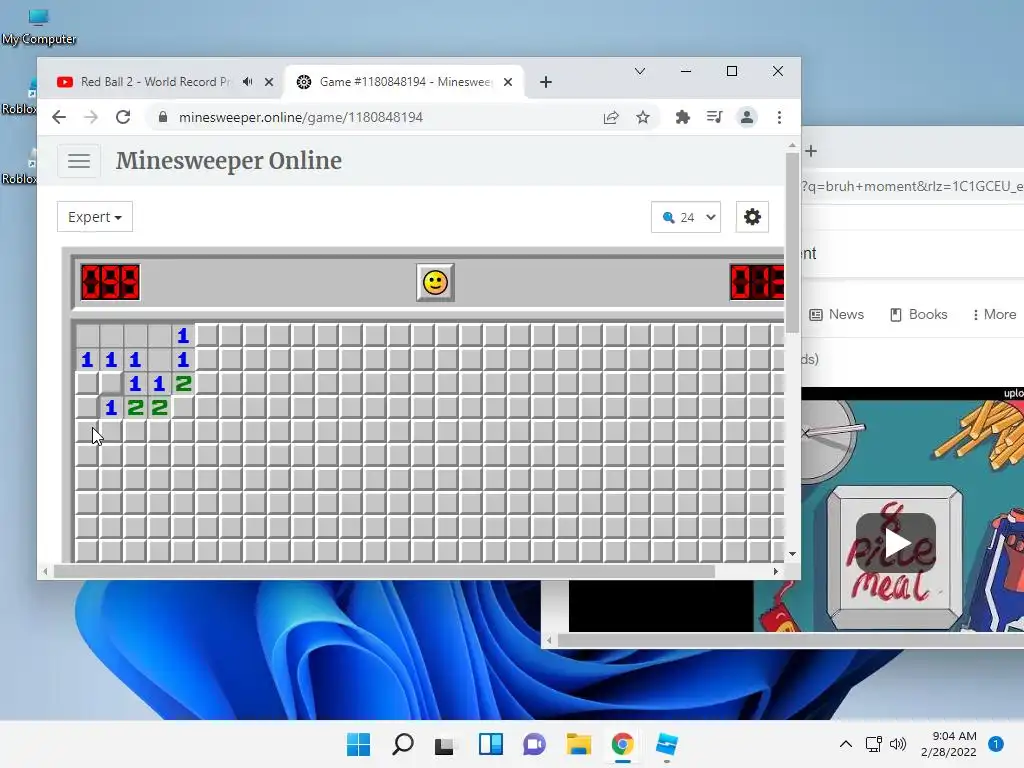Image resolution: width=1024 pixels, height=768 pixels.
Task: Switch to the Red Ball 2 YouTube tab
Action: [155, 82]
